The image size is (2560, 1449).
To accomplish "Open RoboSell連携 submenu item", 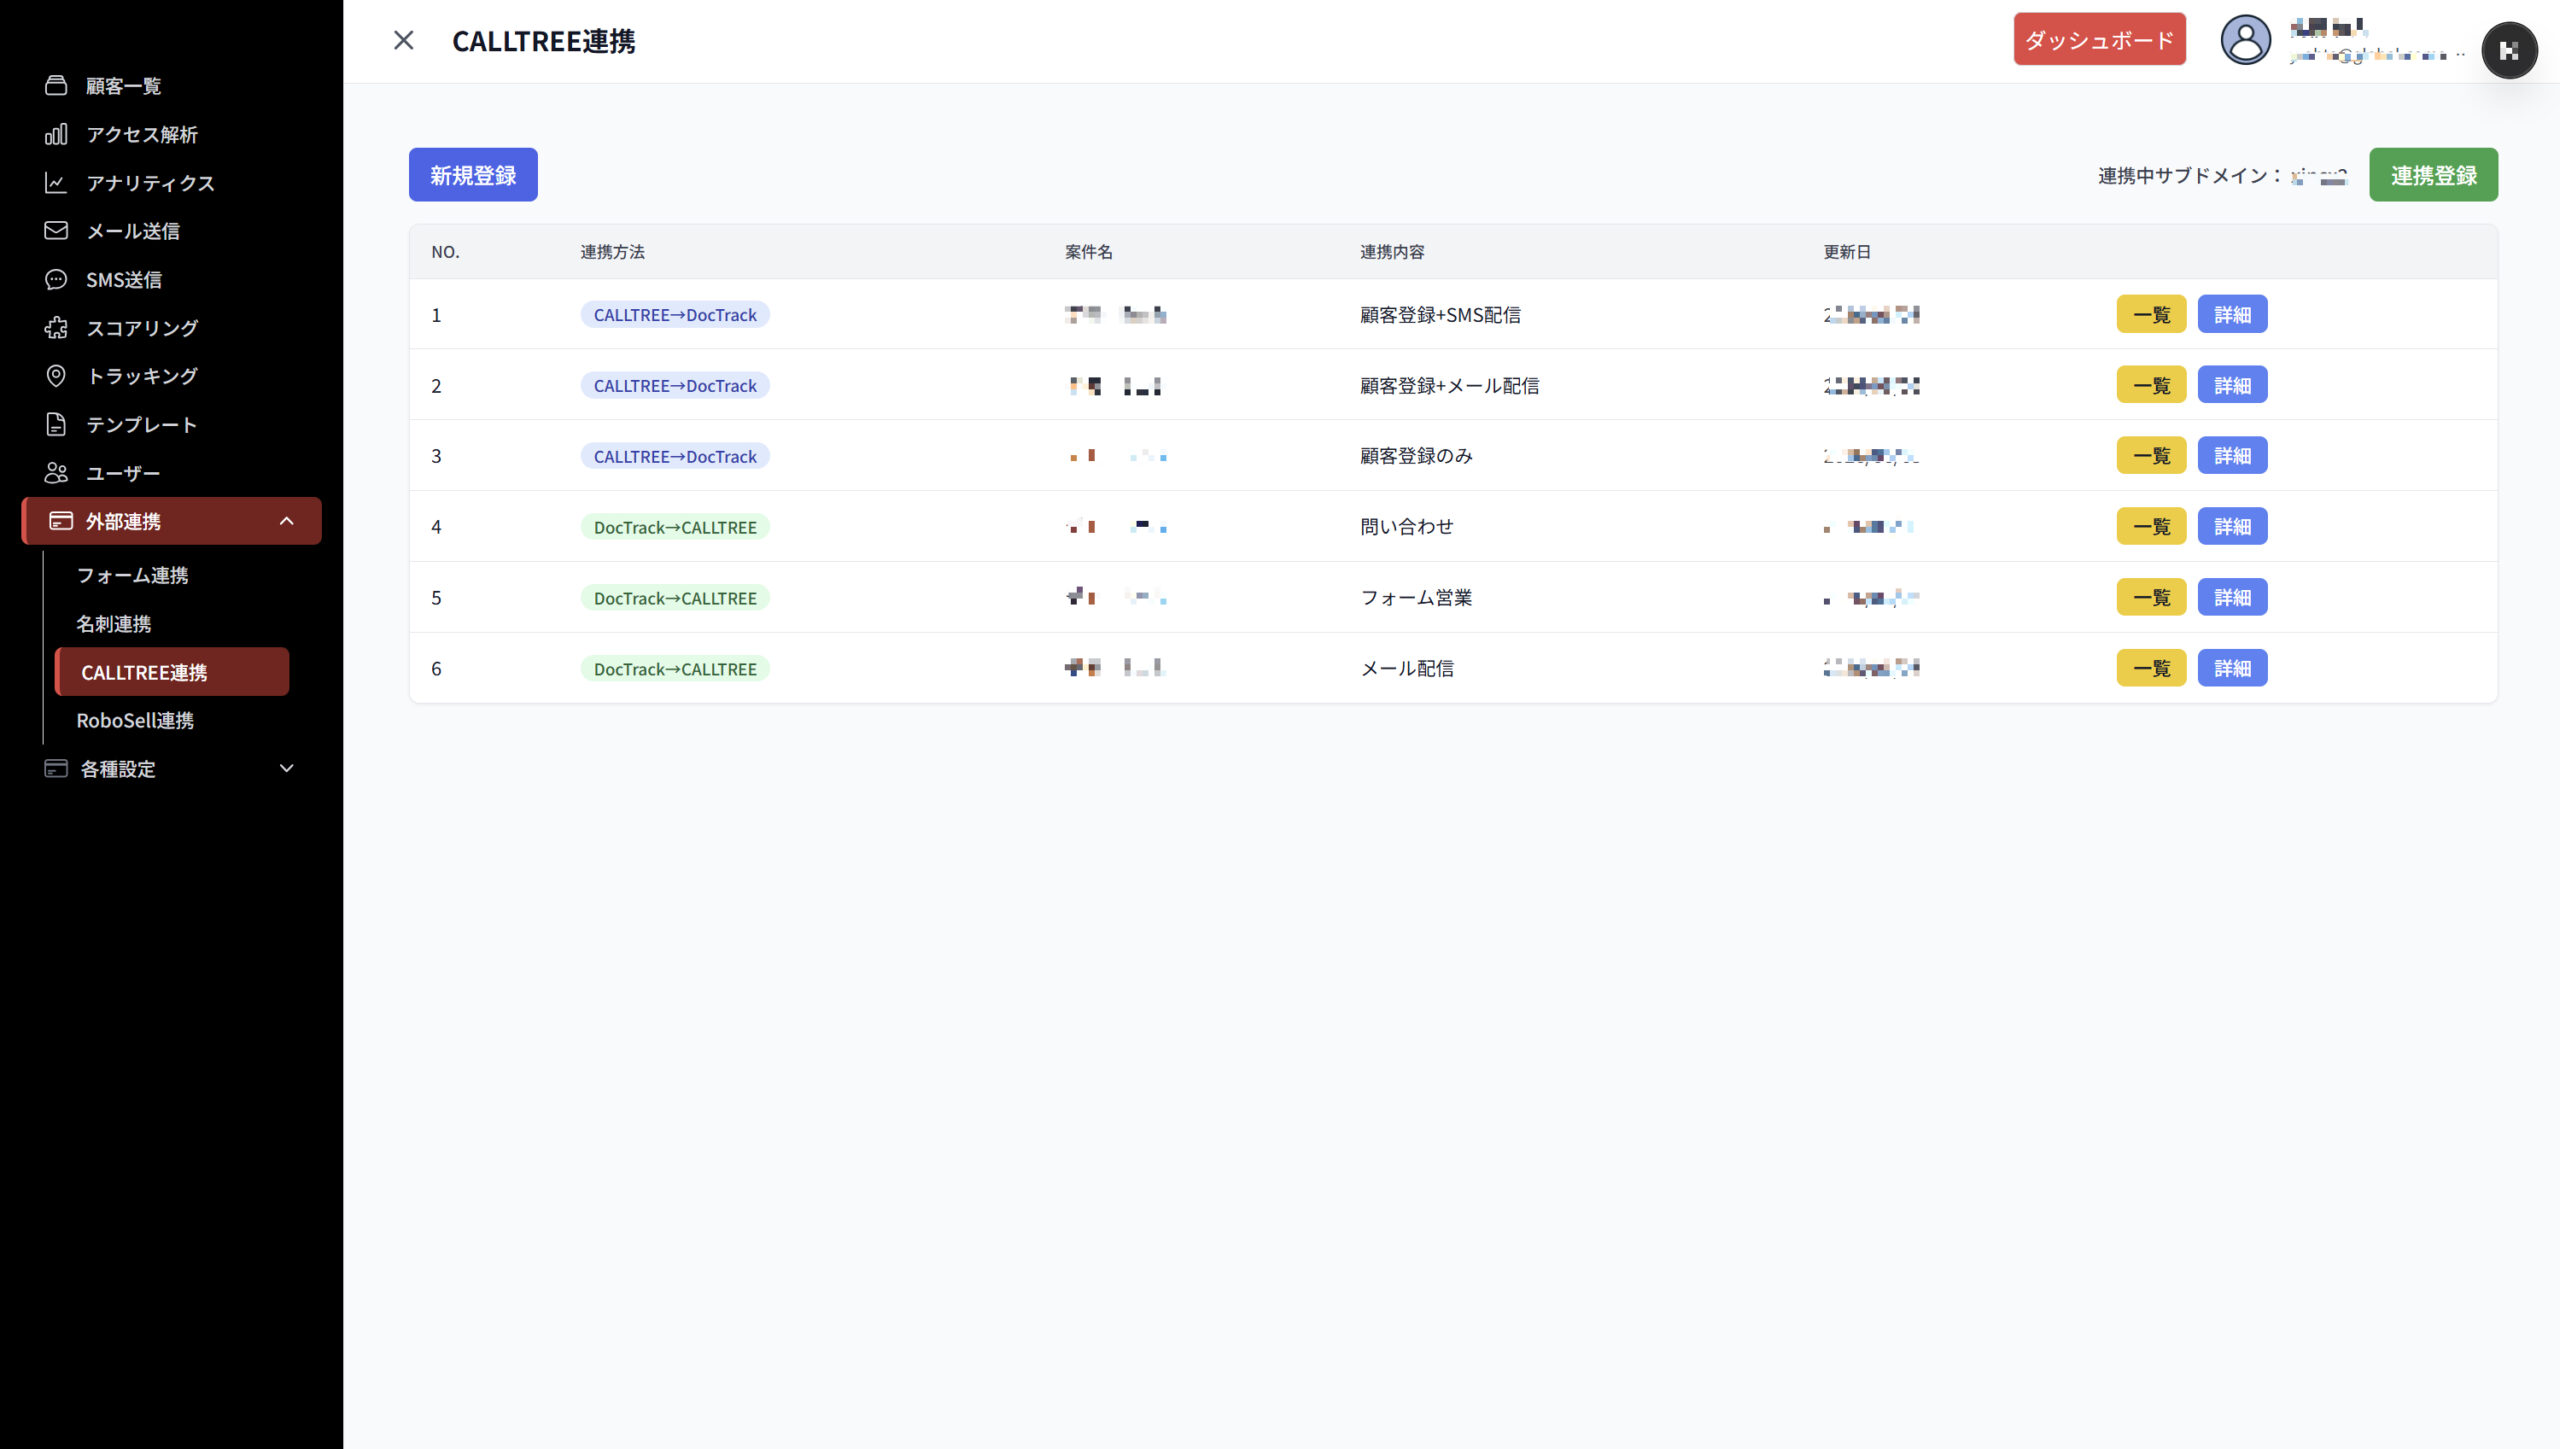I will click(135, 721).
